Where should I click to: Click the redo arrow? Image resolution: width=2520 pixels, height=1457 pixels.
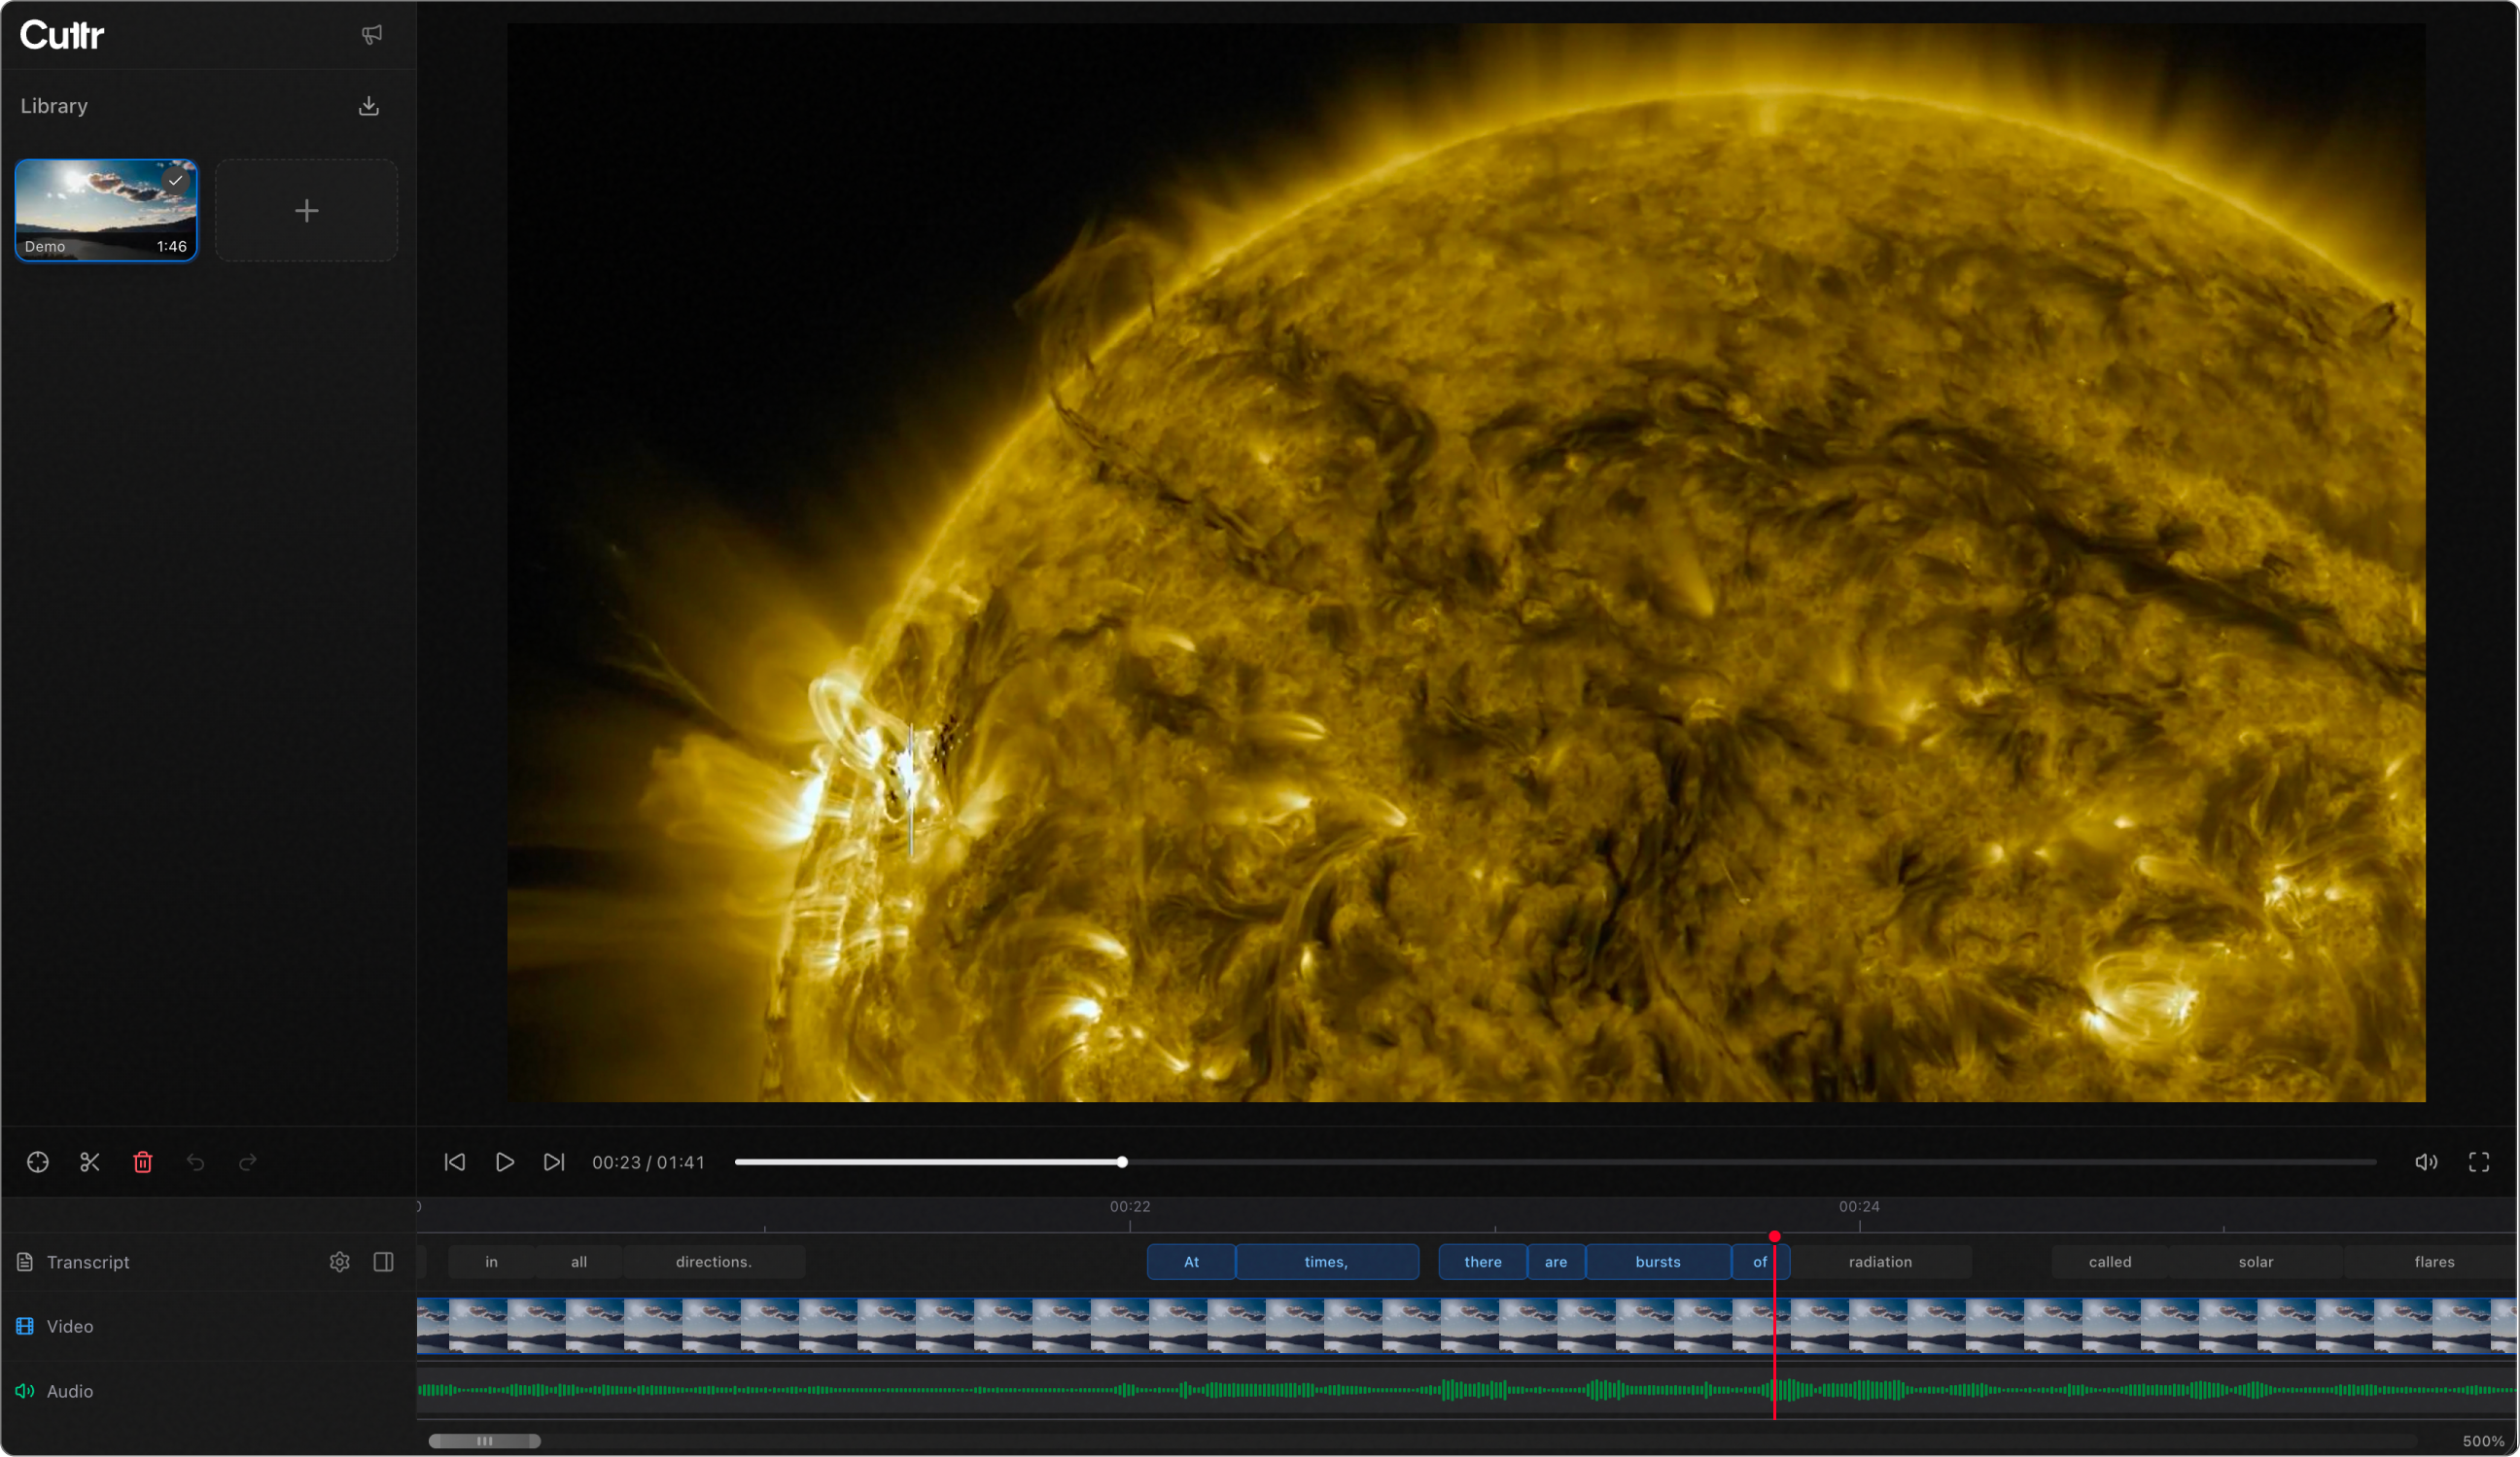[x=248, y=1162]
